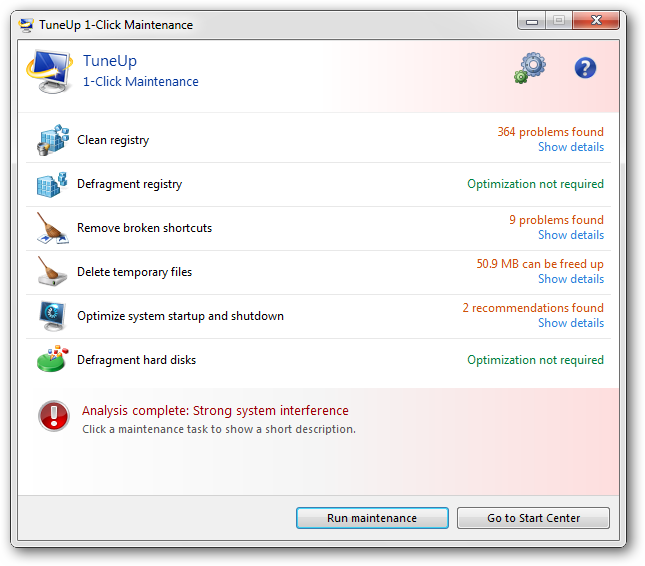
Task: Click the '364 problems found' status
Action: click(x=550, y=132)
